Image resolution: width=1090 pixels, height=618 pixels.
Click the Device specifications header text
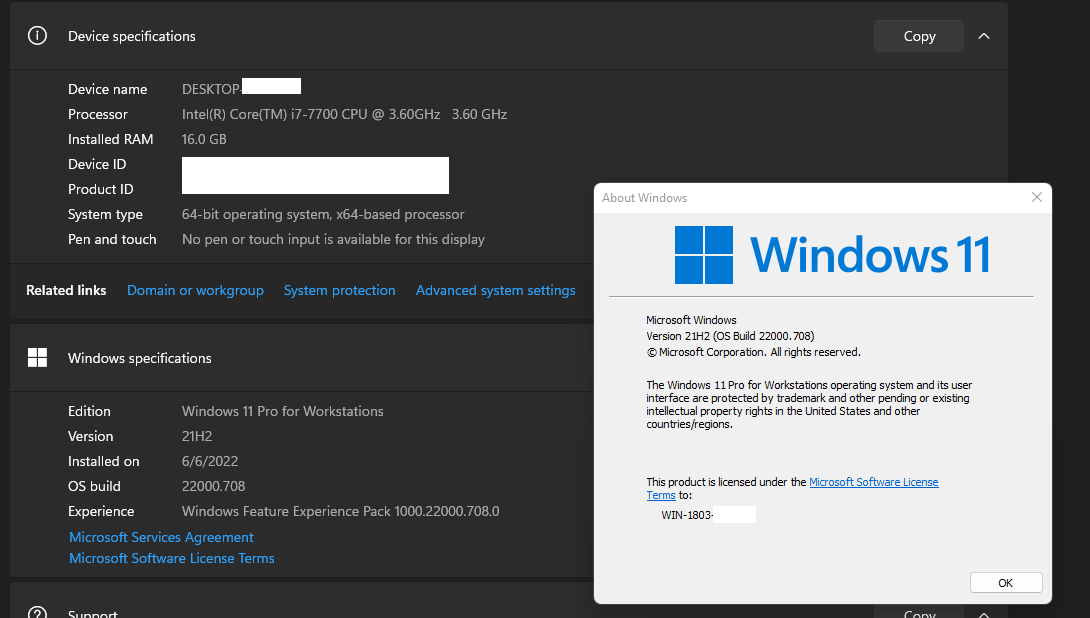131,36
